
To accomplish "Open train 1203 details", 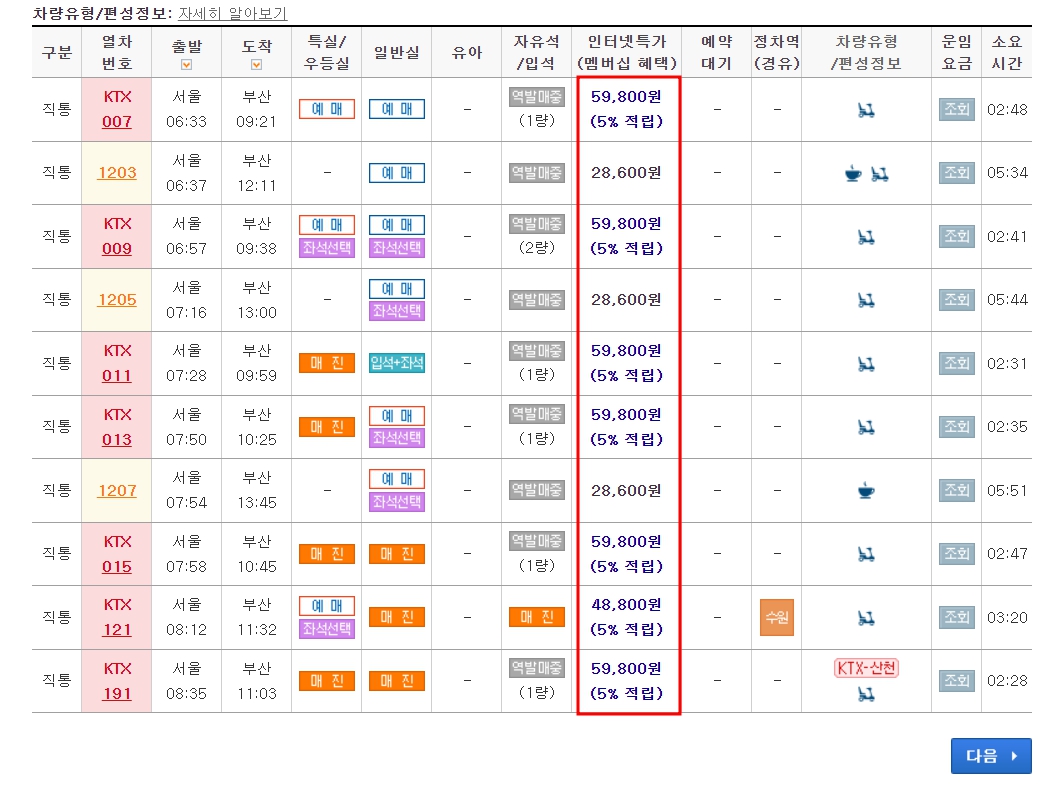I will (117, 173).
